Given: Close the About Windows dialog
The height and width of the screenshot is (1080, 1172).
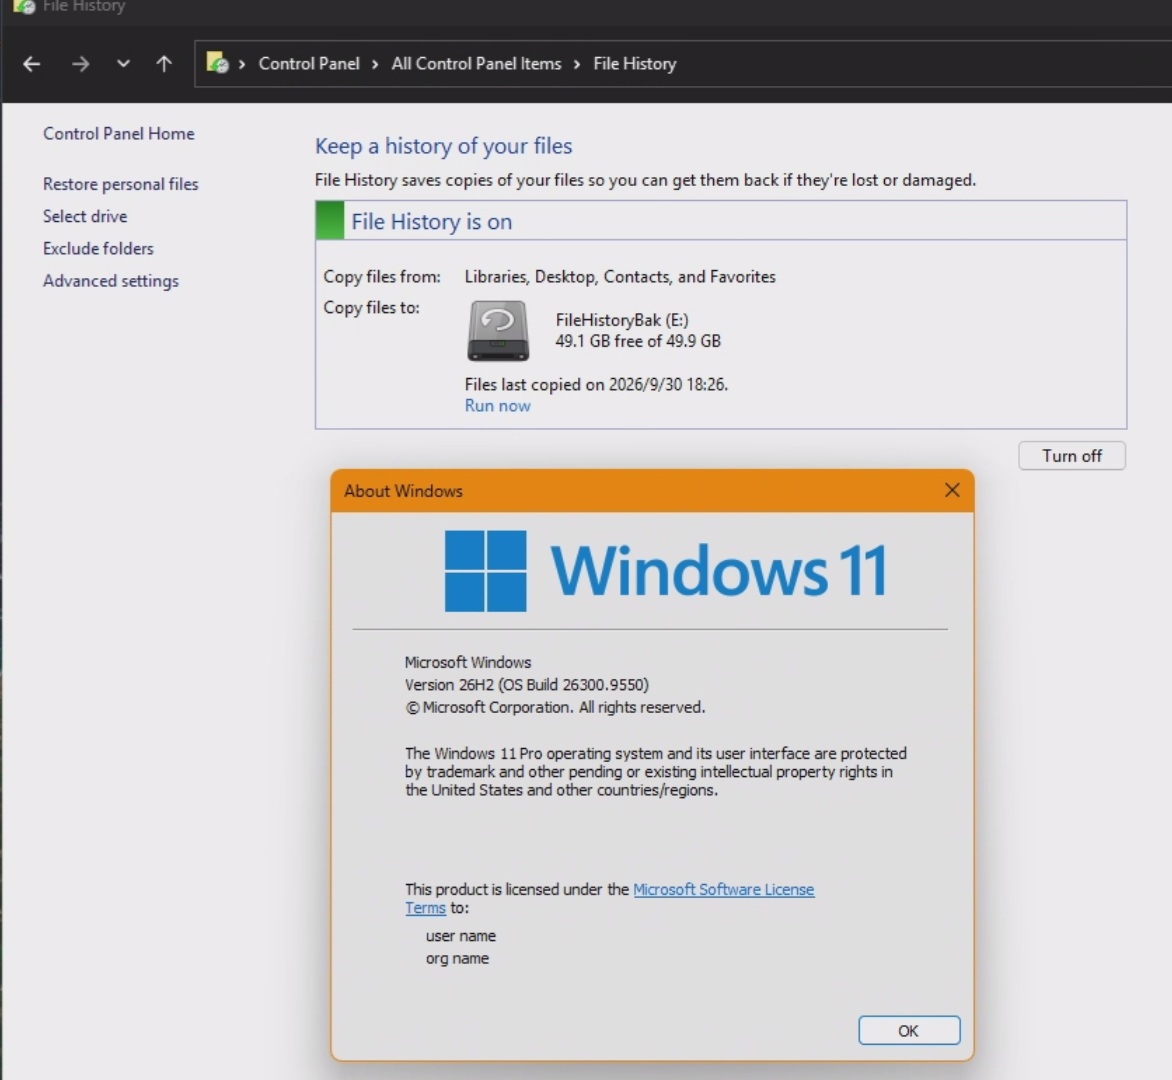Looking at the screenshot, I should pos(952,490).
